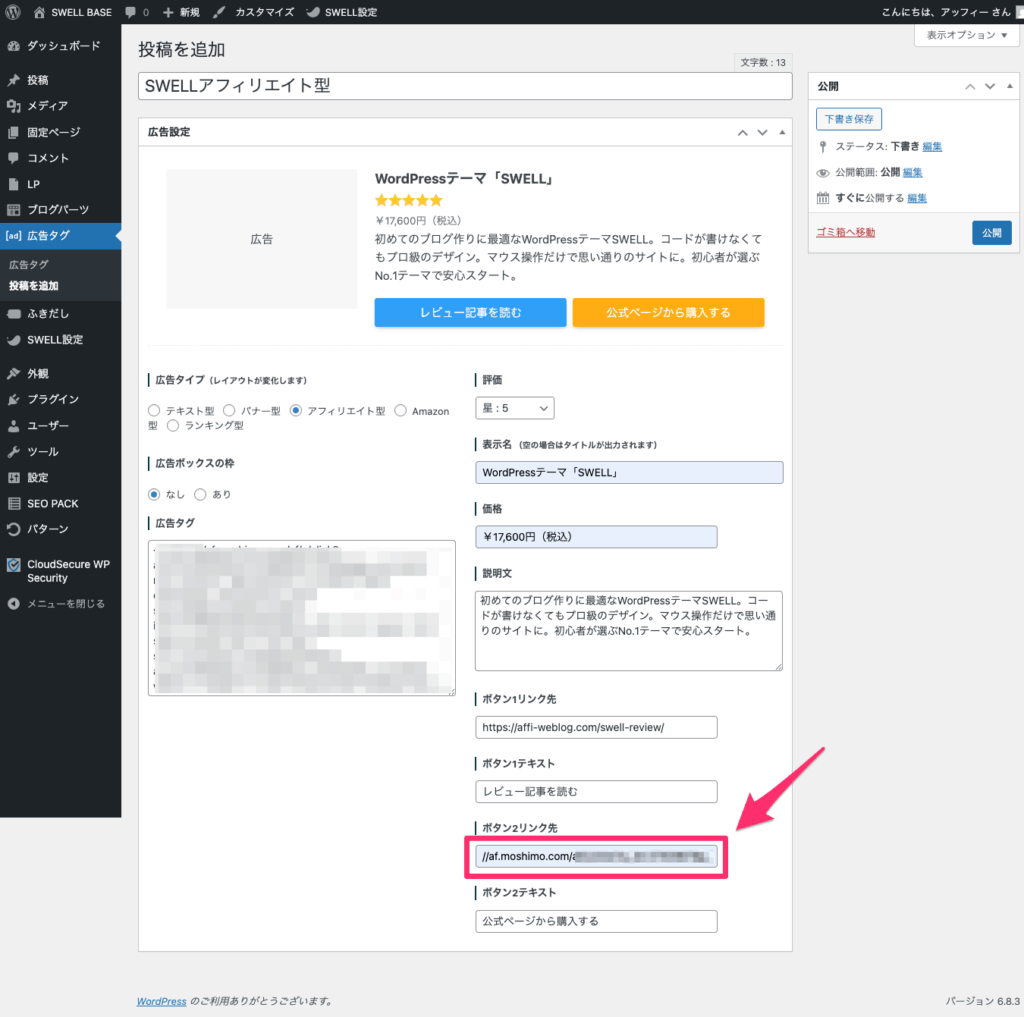Open メディア from the sidebar
Screen dimensions: 1024x1017
tap(47, 106)
